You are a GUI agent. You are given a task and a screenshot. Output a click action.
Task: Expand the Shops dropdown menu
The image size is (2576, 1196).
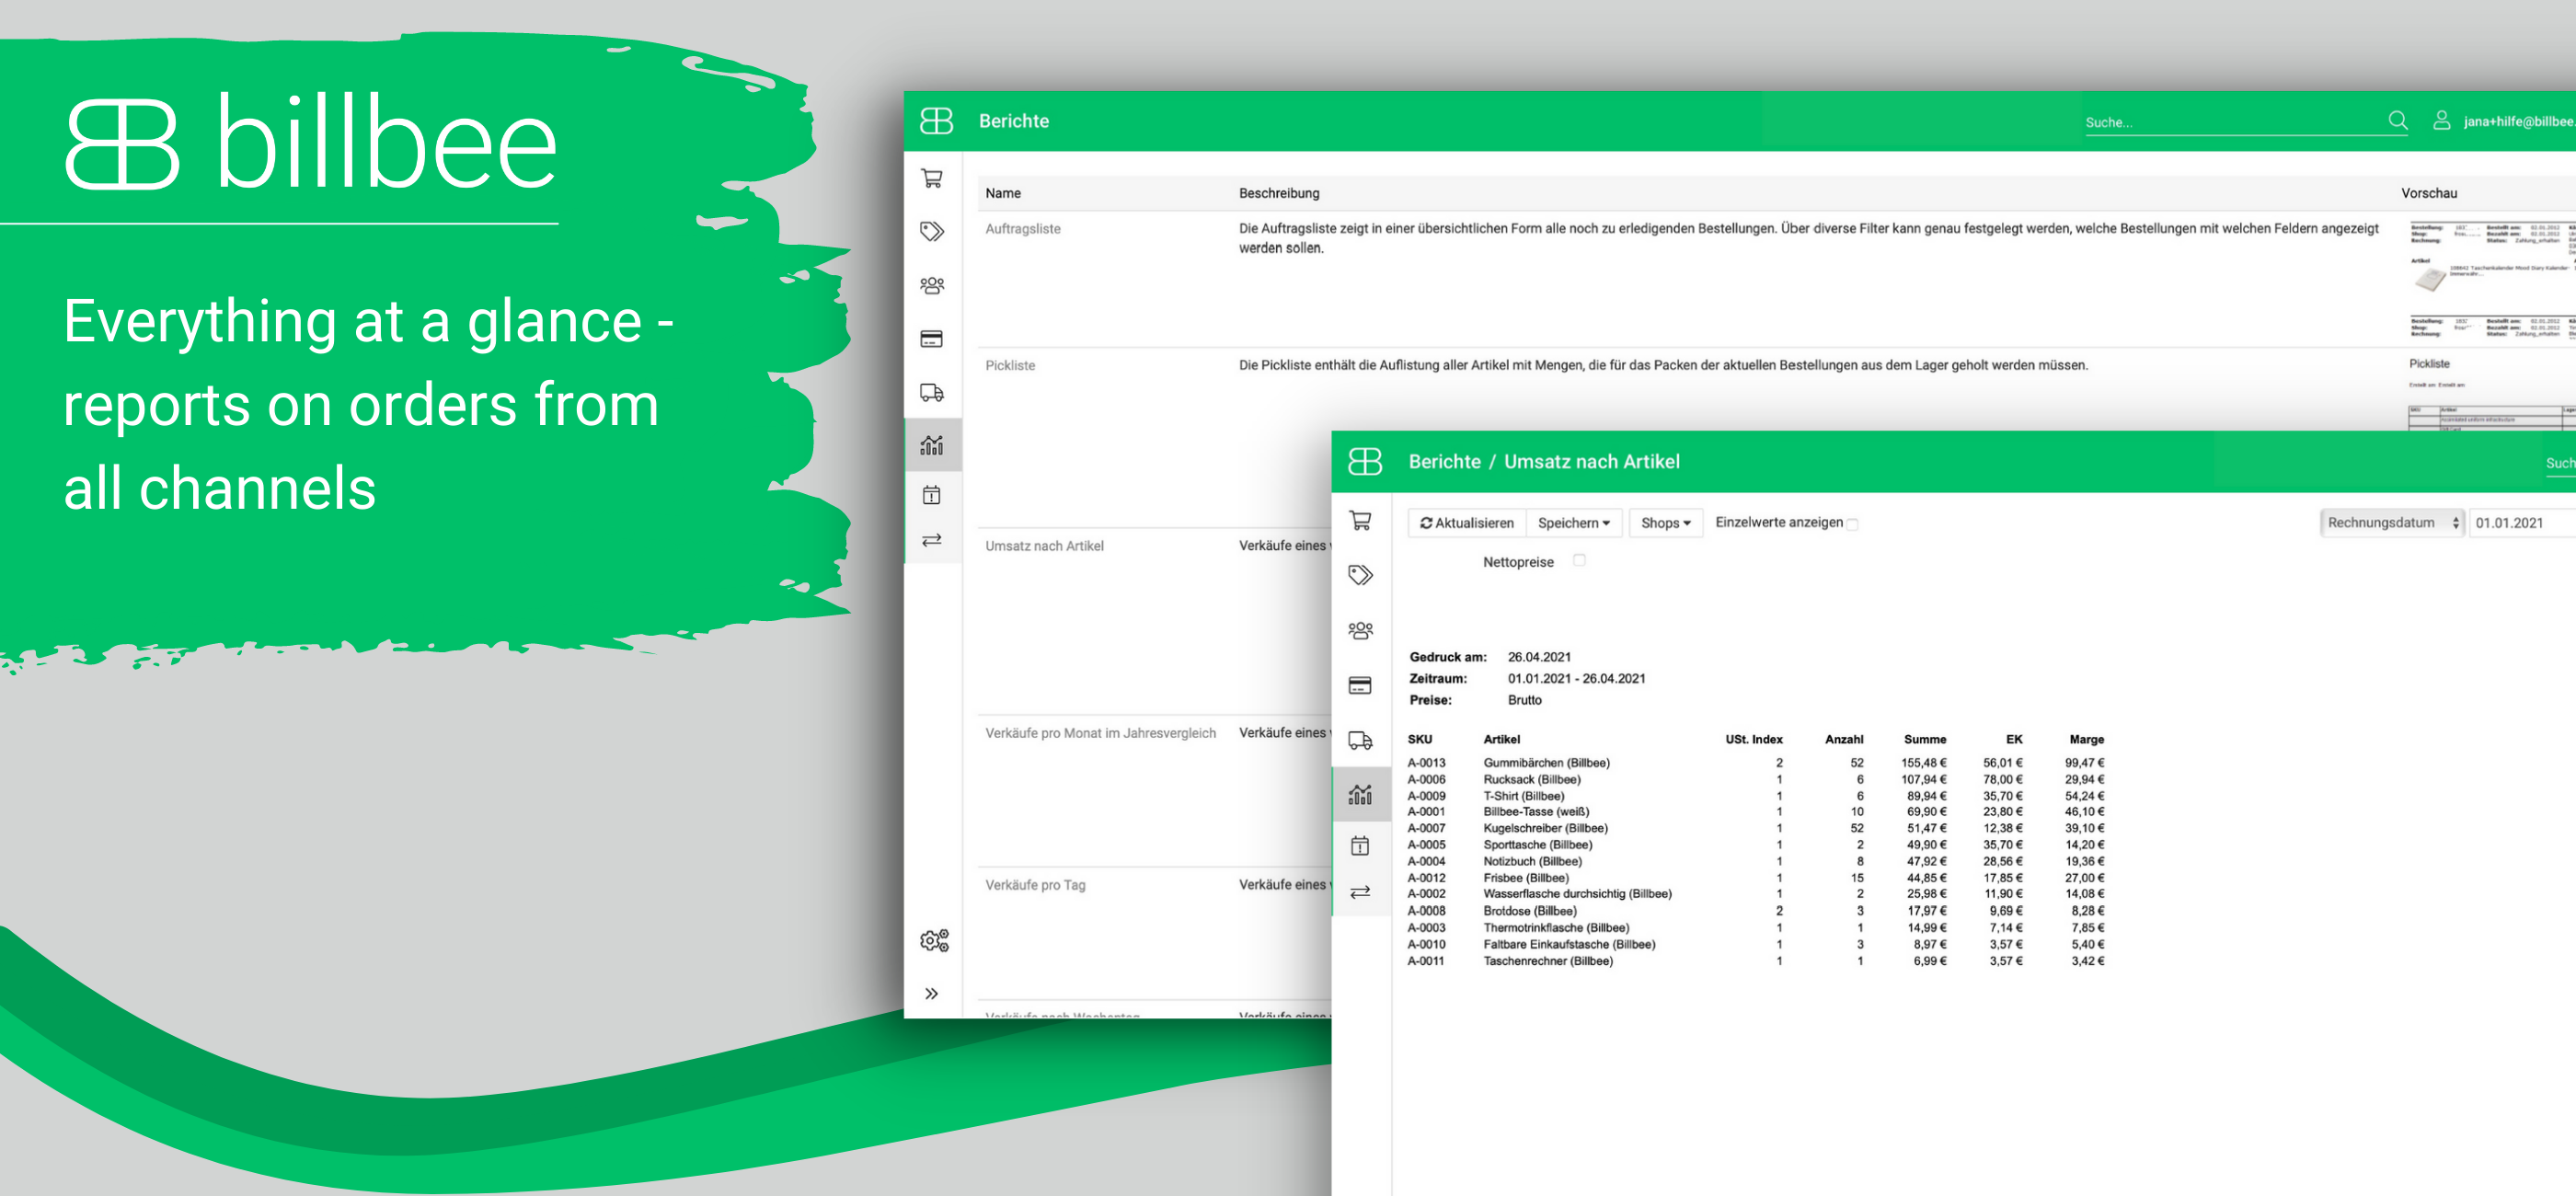click(x=1665, y=523)
